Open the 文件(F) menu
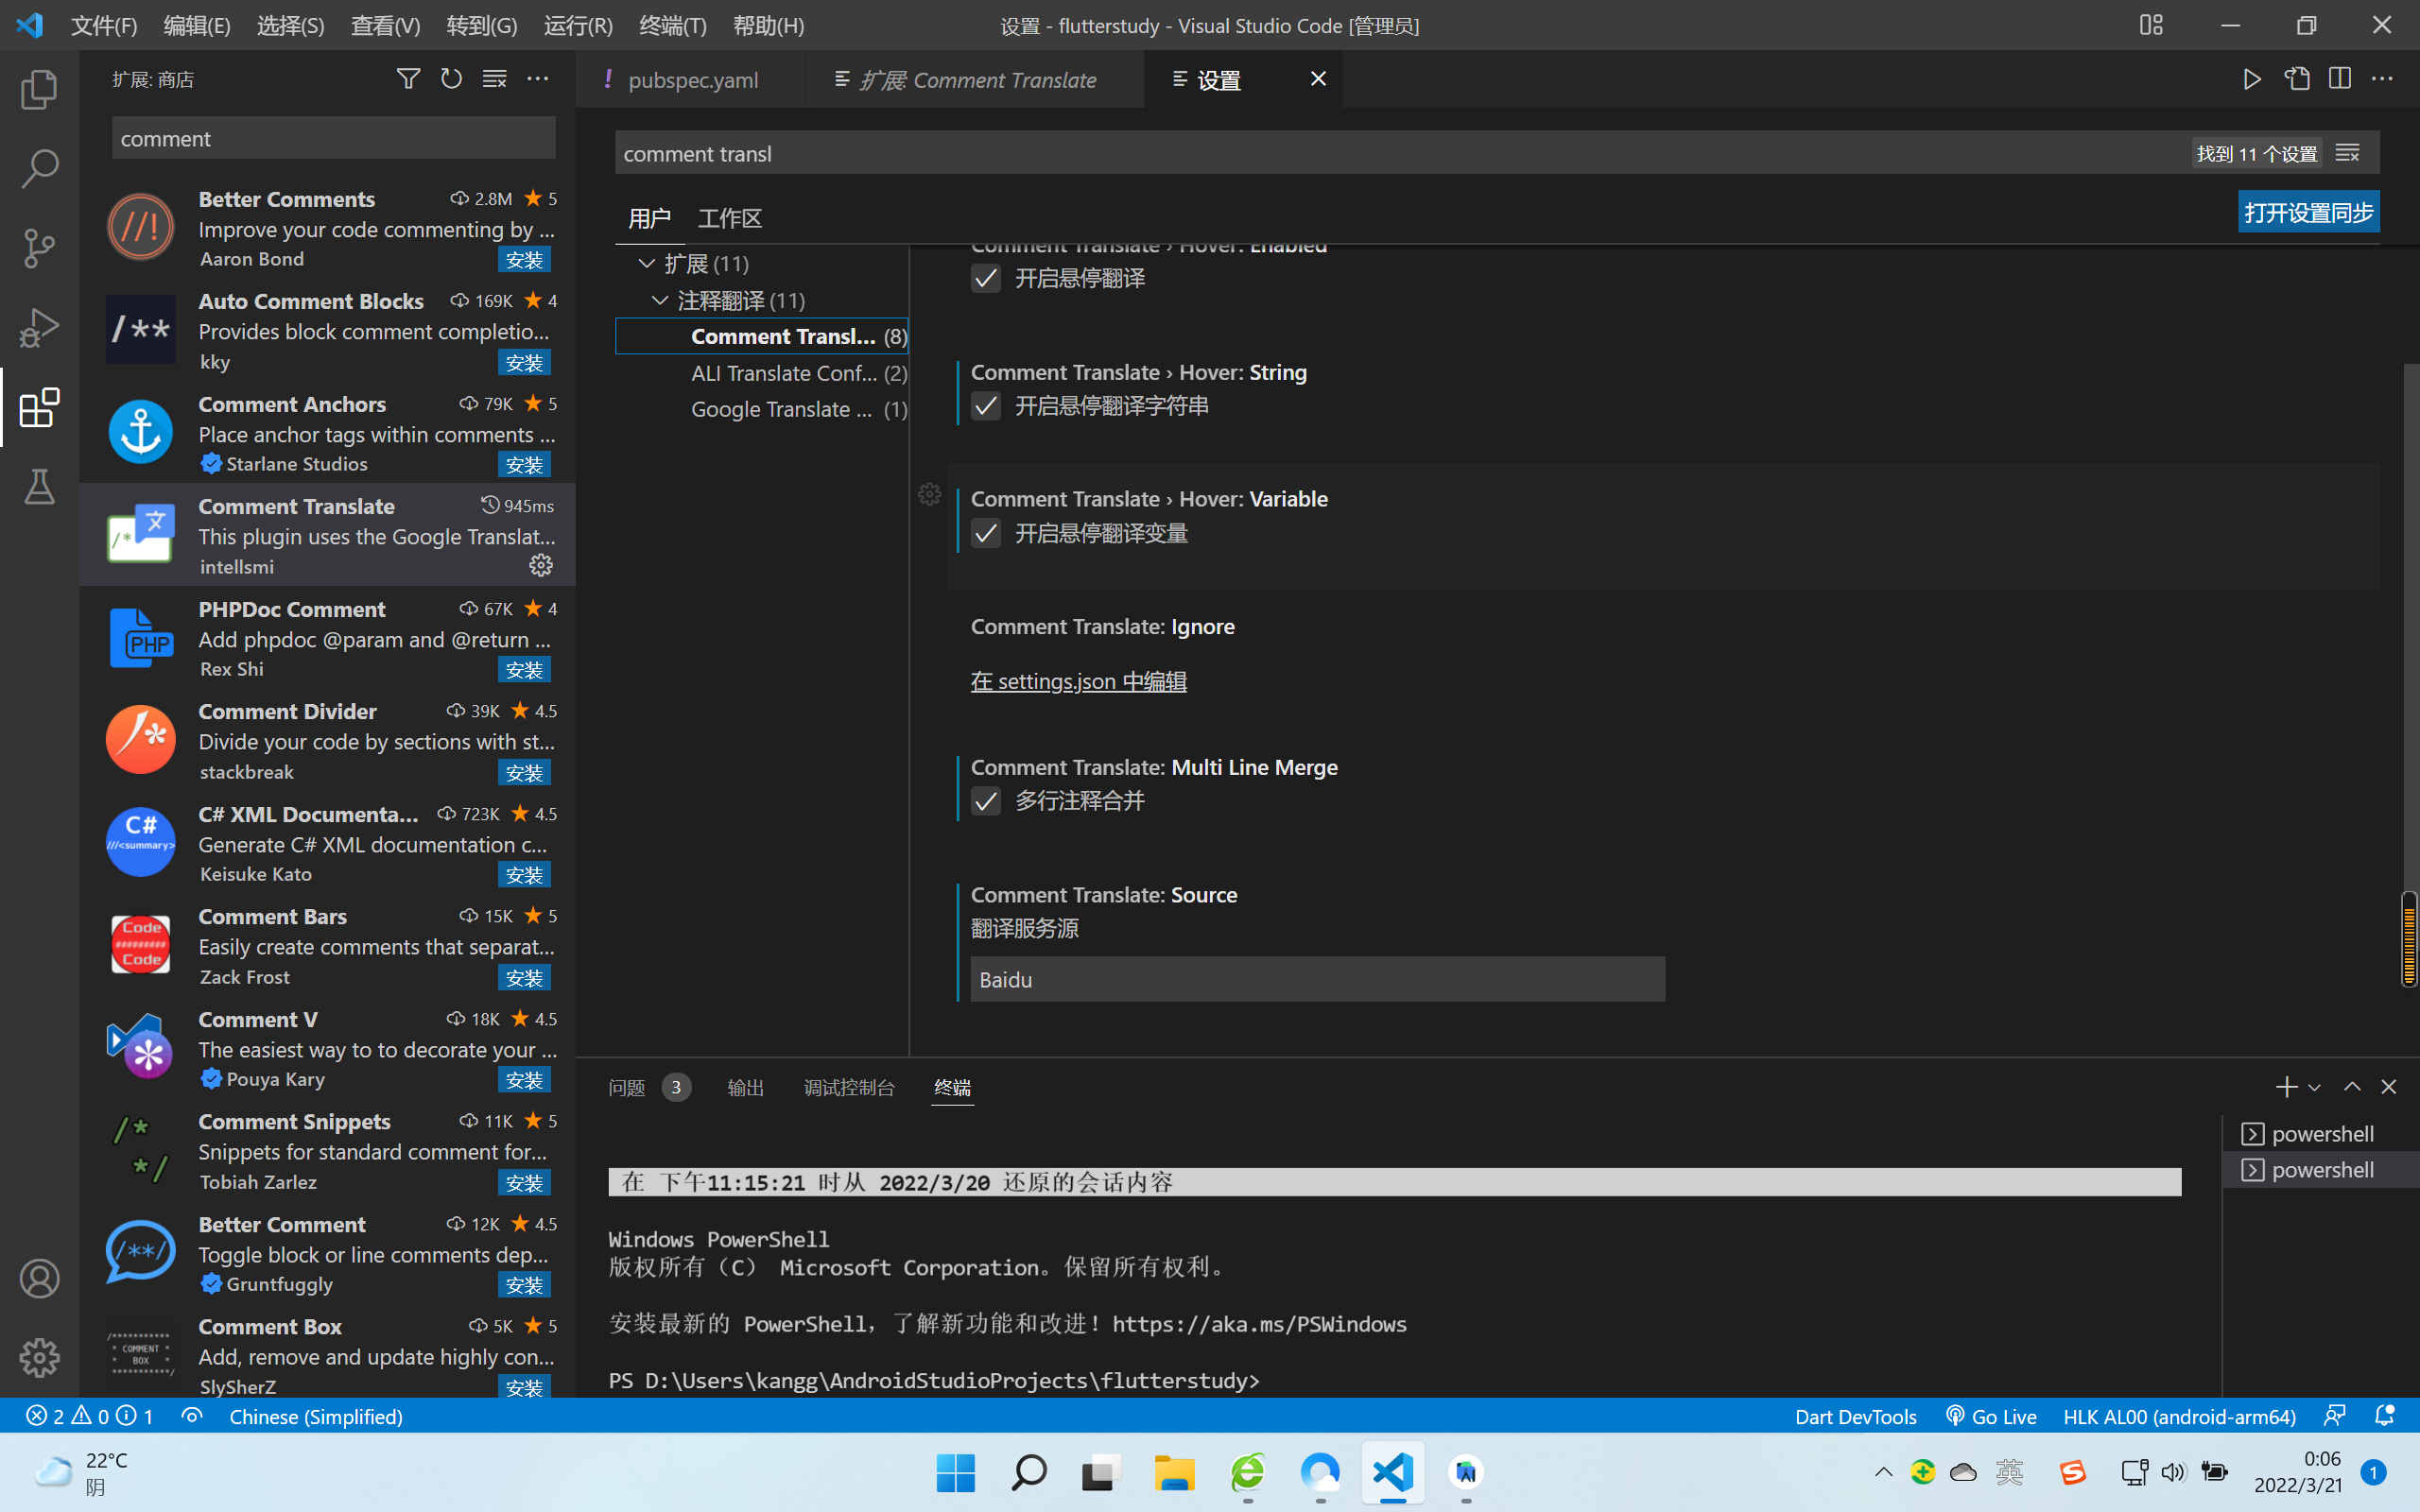The width and height of the screenshot is (2420, 1512). (x=104, y=25)
